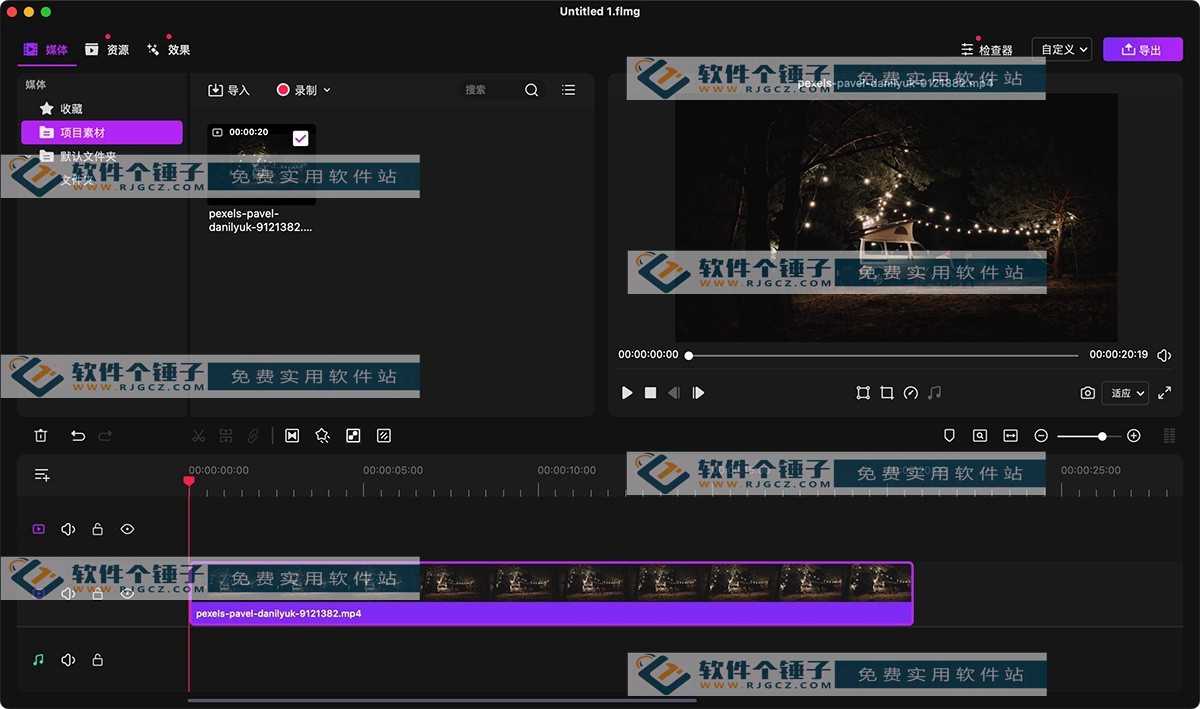Open the 适应 preview scale dropdown

point(1125,393)
